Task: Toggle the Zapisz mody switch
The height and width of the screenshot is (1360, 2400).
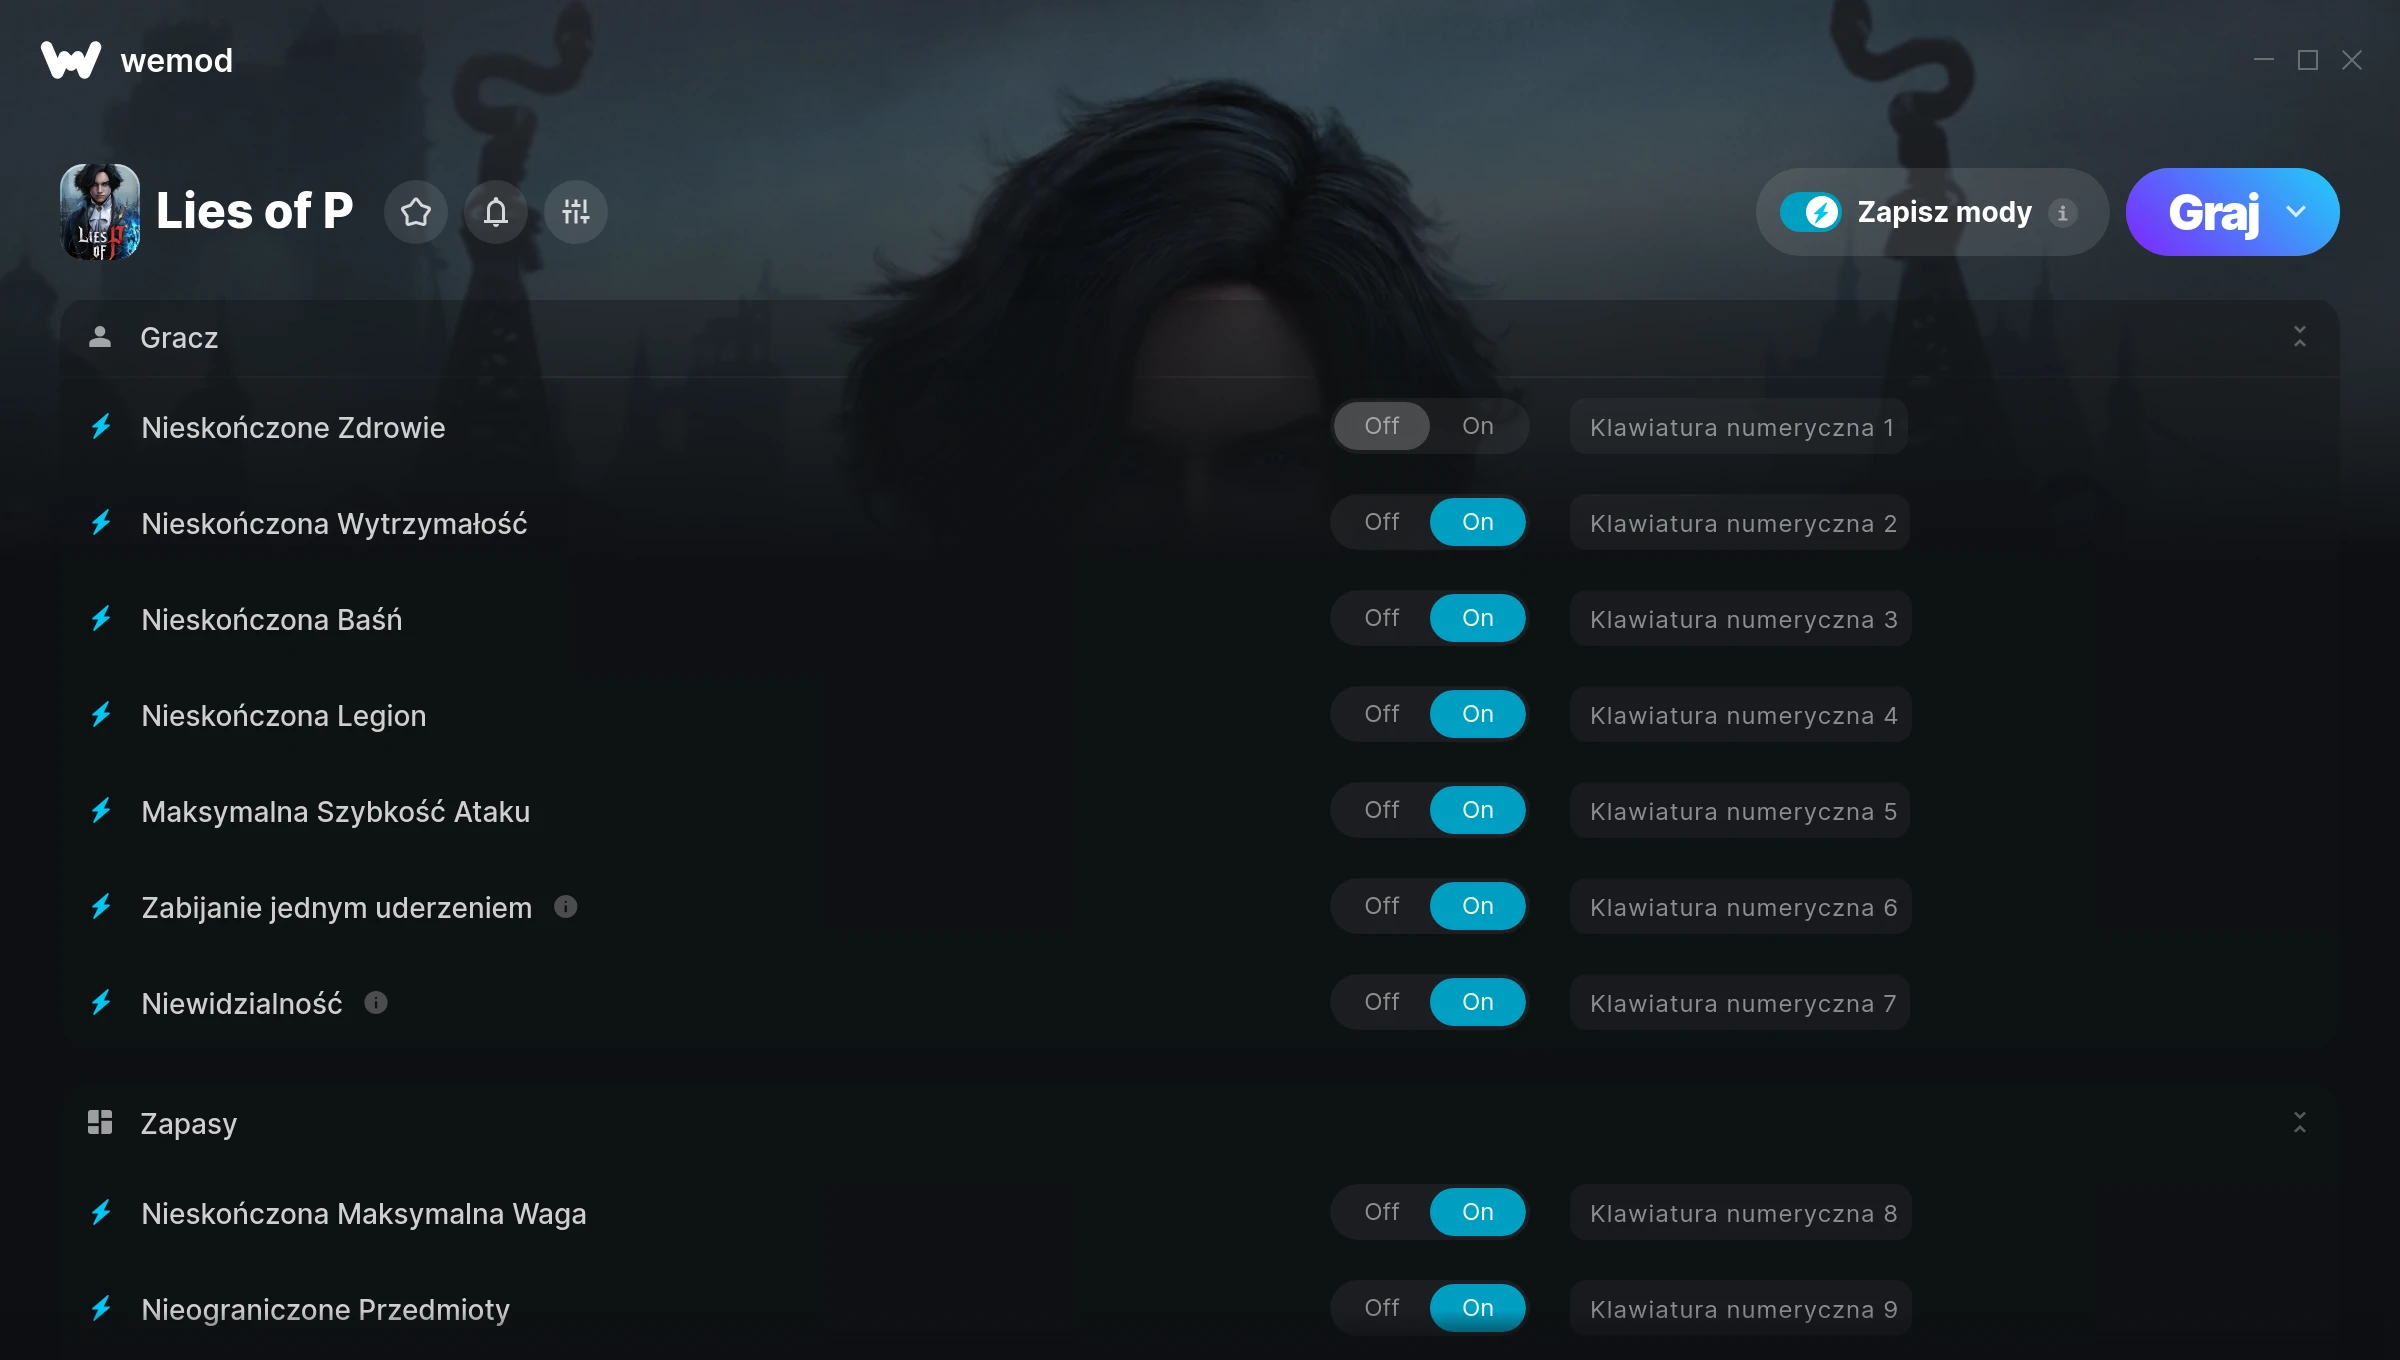Action: tap(1811, 212)
